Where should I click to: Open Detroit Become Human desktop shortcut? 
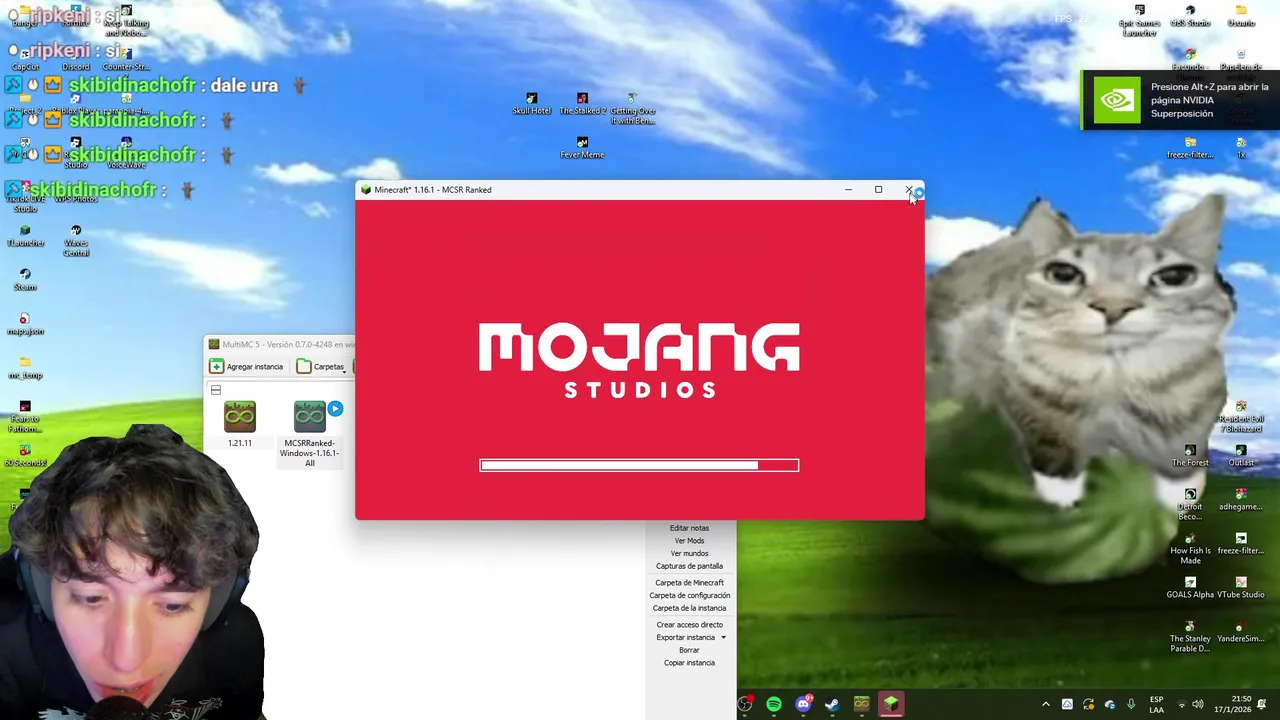point(1190,505)
